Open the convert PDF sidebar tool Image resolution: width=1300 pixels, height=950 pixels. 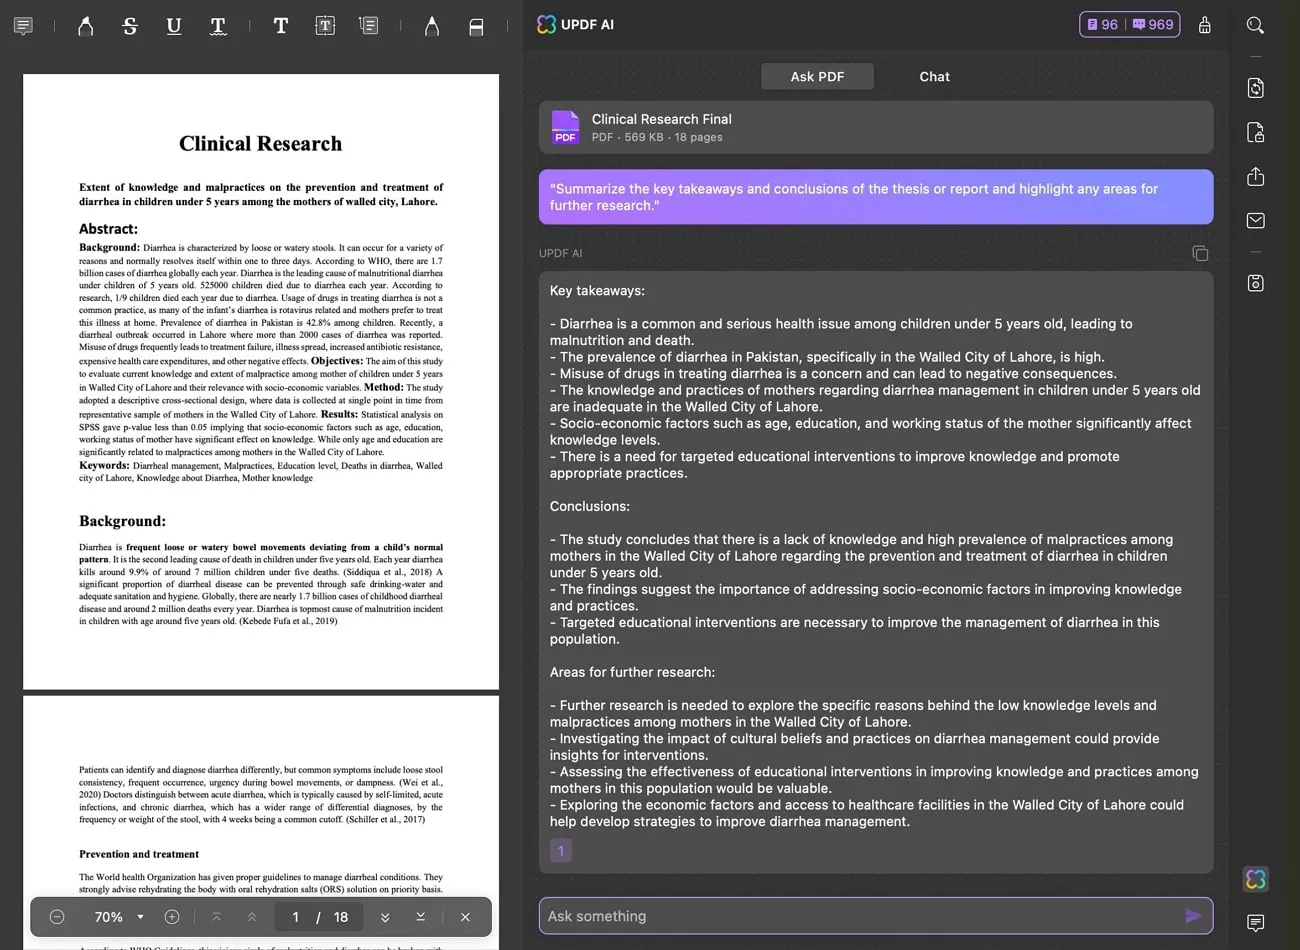pos(1256,88)
